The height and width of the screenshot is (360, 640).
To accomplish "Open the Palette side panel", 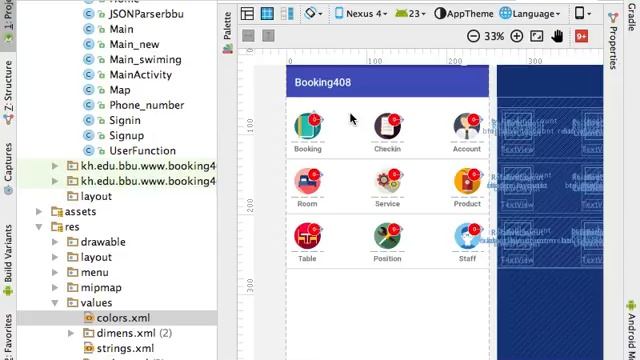I will click(x=228, y=33).
